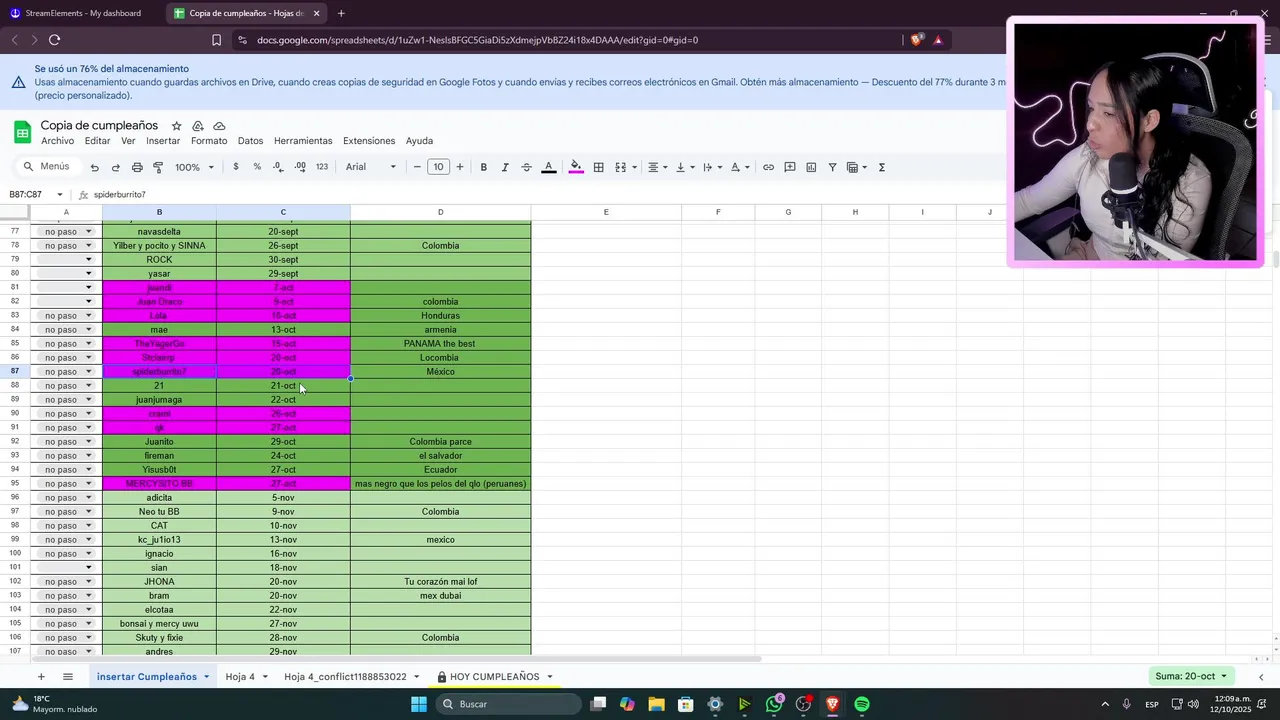This screenshot has height=720, width=1280.
Task: Open the Datos menu
Action: [250, 141]
